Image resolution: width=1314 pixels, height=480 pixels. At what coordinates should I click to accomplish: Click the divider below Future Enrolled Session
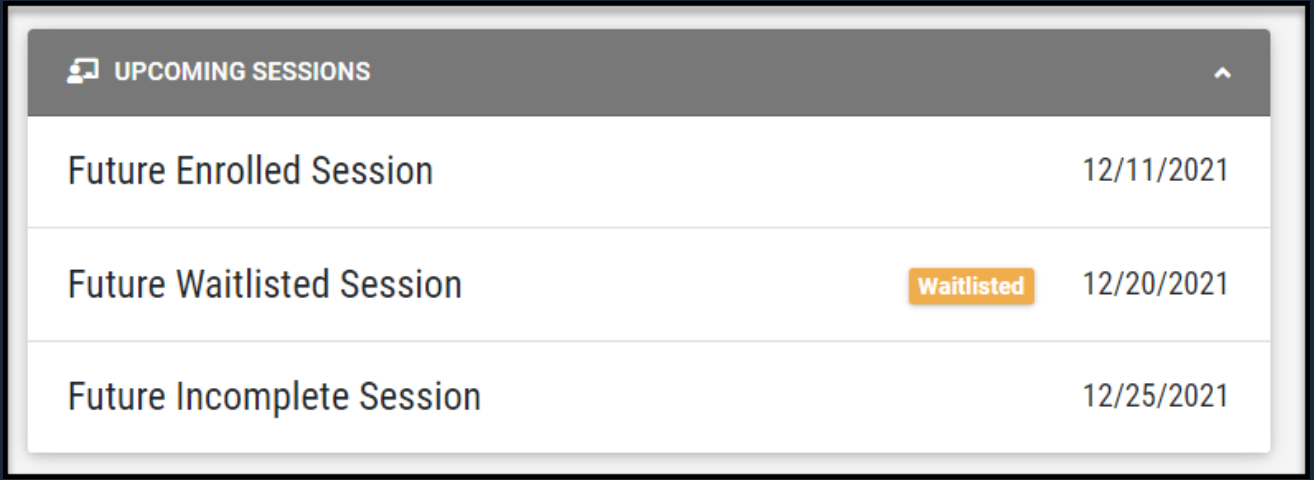[648, 228]
